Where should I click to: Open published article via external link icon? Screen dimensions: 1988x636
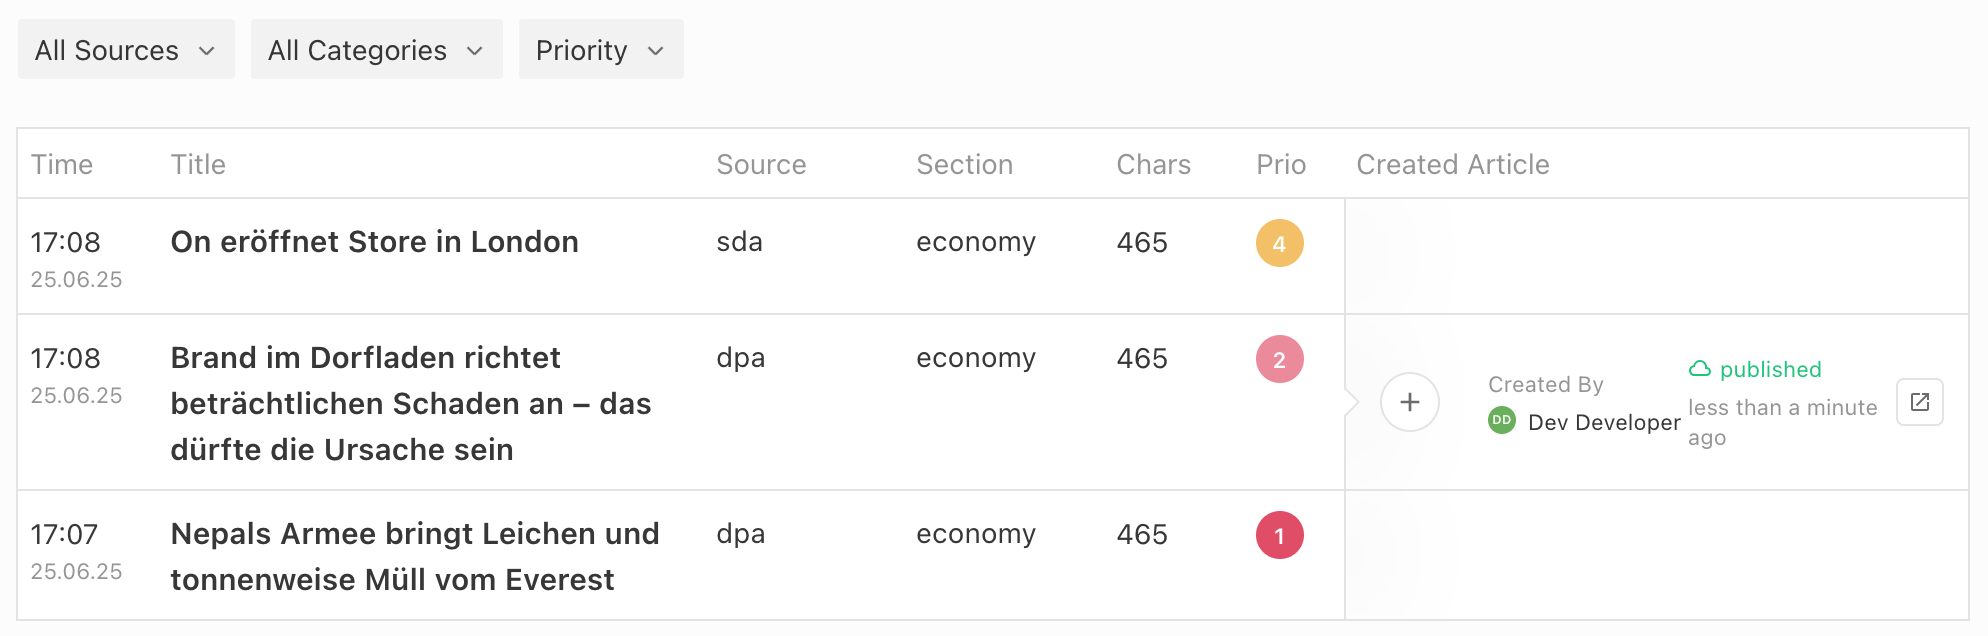click(1919, 402)
